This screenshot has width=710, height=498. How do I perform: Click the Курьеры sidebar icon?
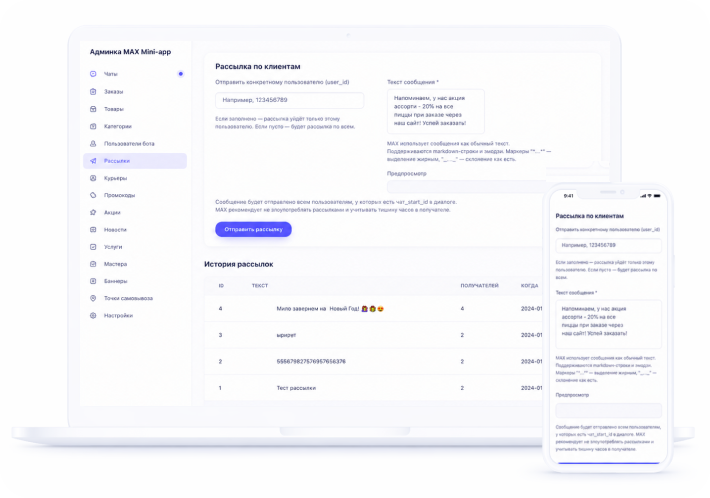pyautogui.click(x=93, y=178)
